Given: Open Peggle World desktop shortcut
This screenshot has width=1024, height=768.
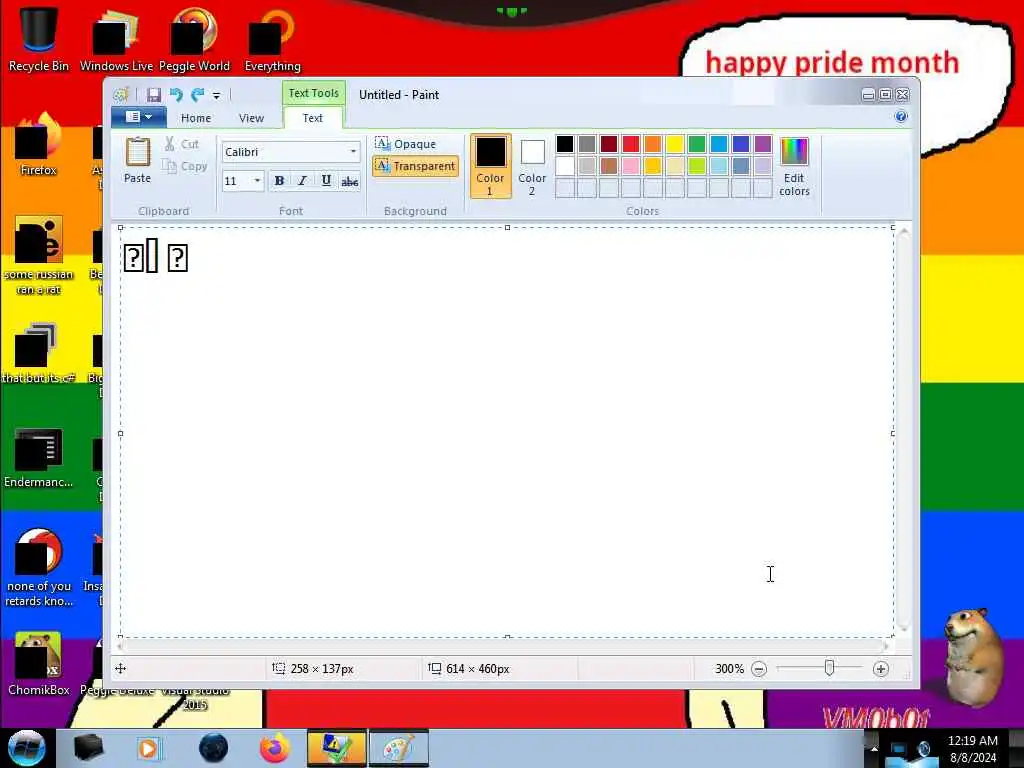Looking at the screenshot, I should point(194,39).
